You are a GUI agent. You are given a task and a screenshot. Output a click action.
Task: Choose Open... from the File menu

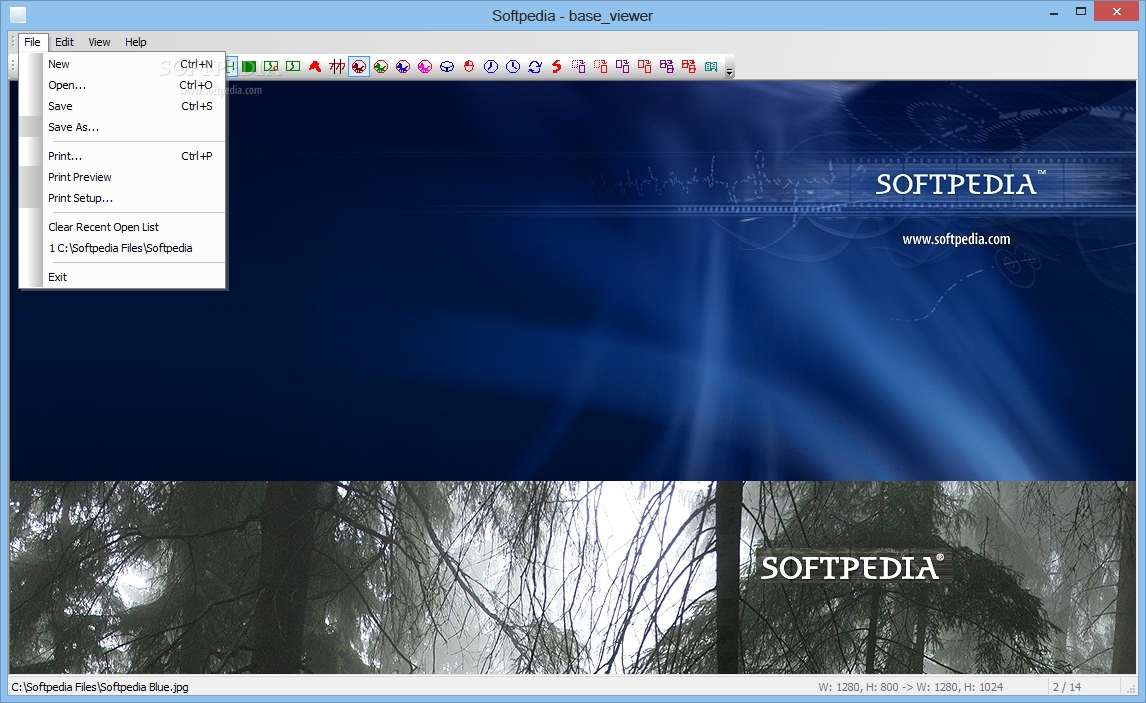(122, 85)
